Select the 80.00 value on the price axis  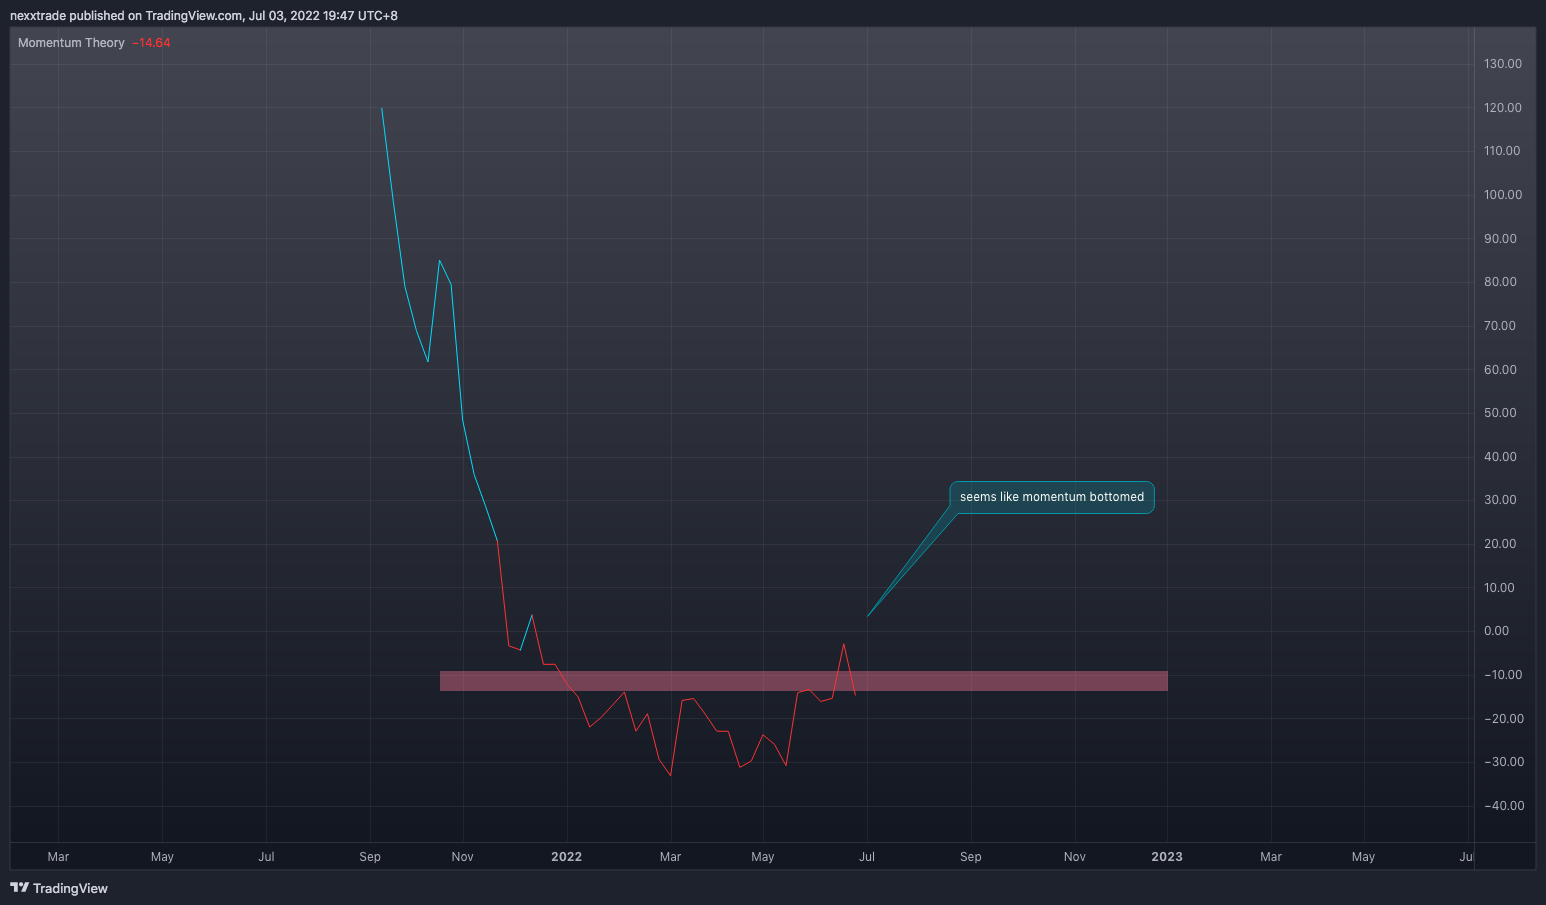pyautogui.click(x=1500, y=282)
